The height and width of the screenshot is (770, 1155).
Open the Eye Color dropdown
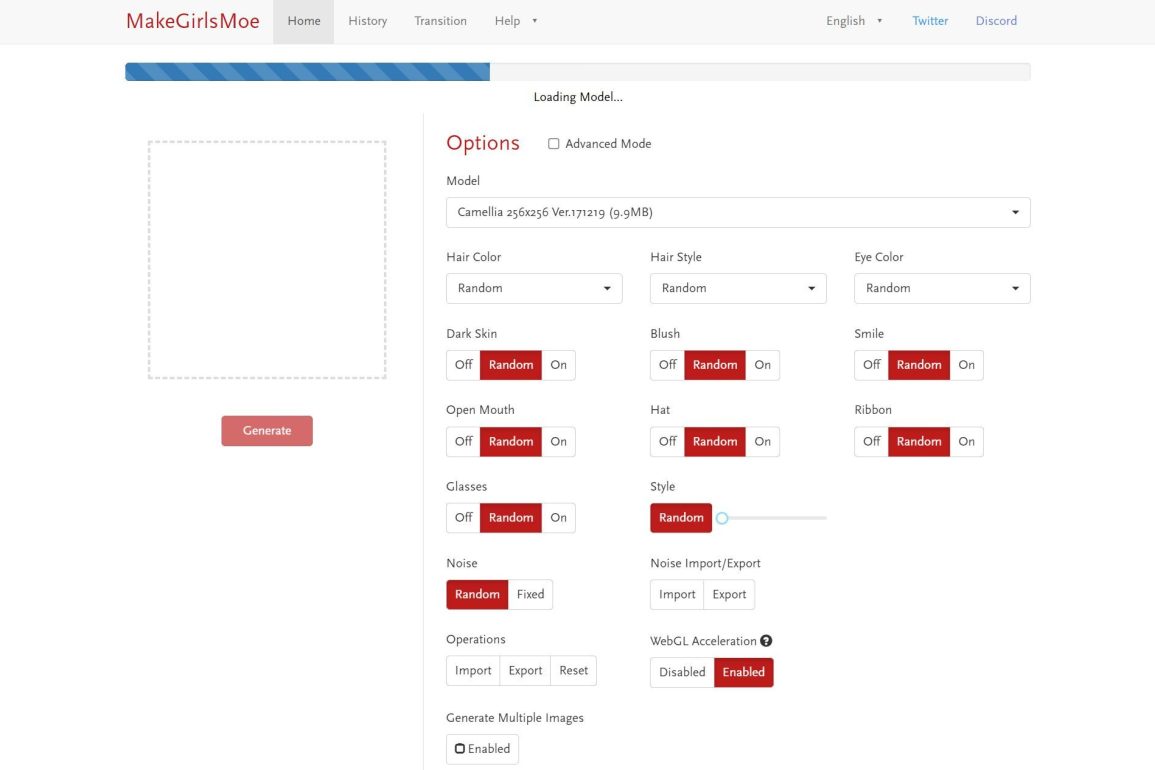click(942, 288)
